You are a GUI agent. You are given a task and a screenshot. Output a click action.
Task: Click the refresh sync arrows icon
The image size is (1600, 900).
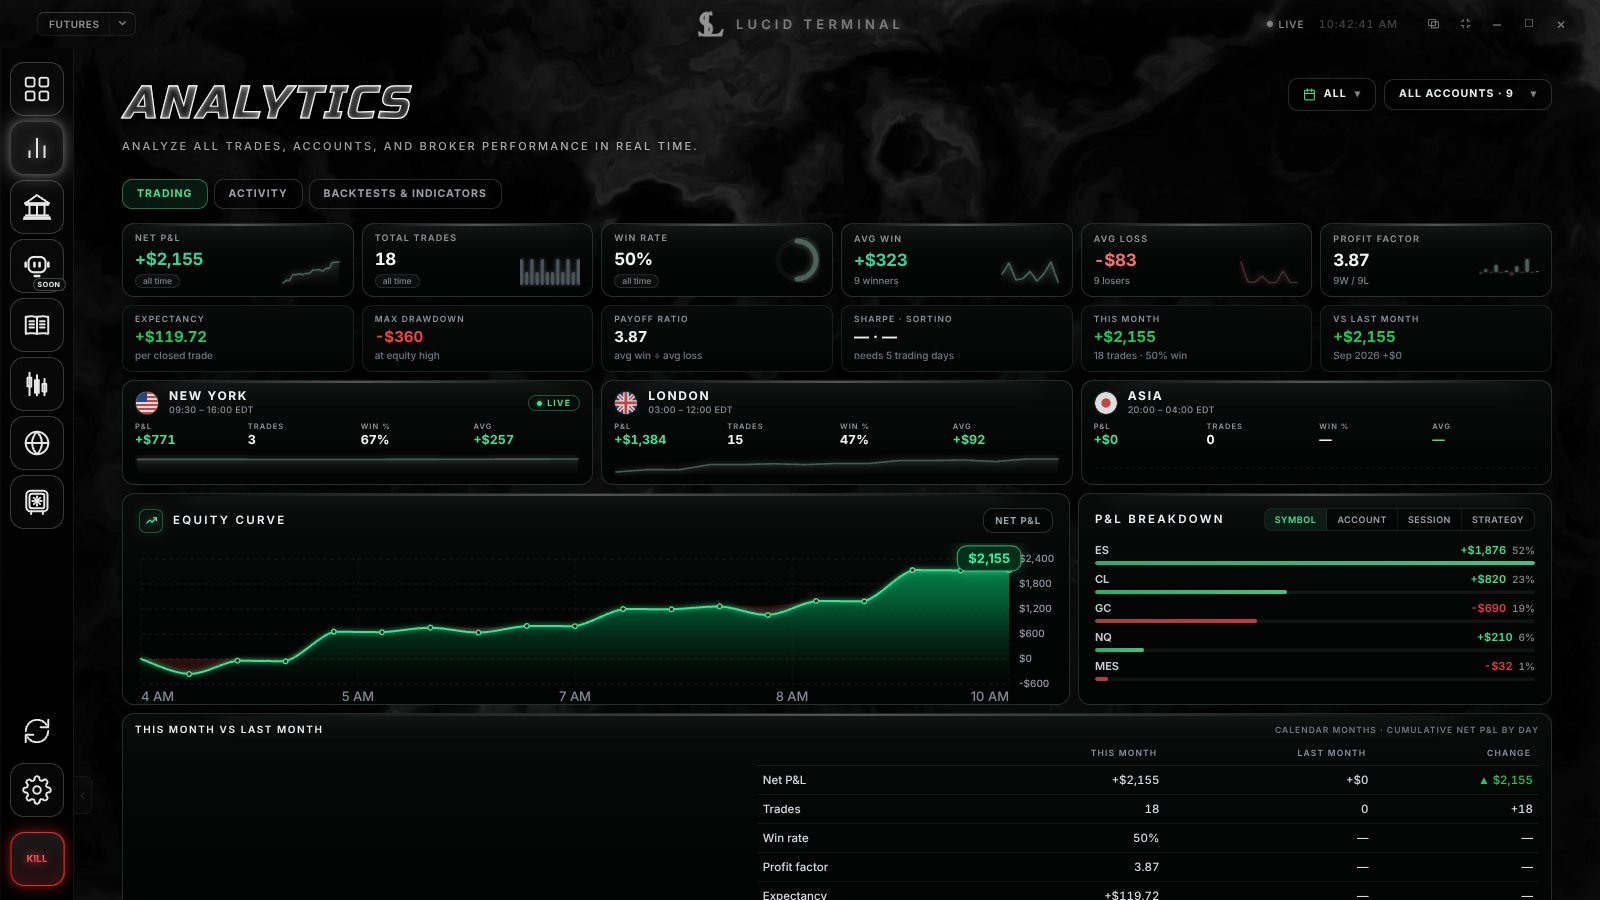pyautogui.click(x=37, y=731)
